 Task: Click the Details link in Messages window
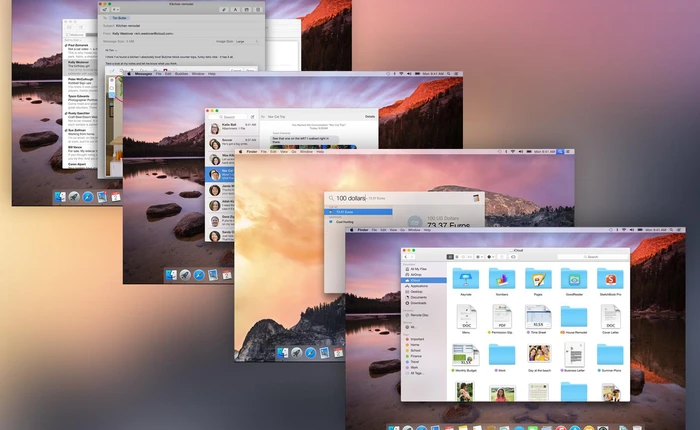coord(370,117)
